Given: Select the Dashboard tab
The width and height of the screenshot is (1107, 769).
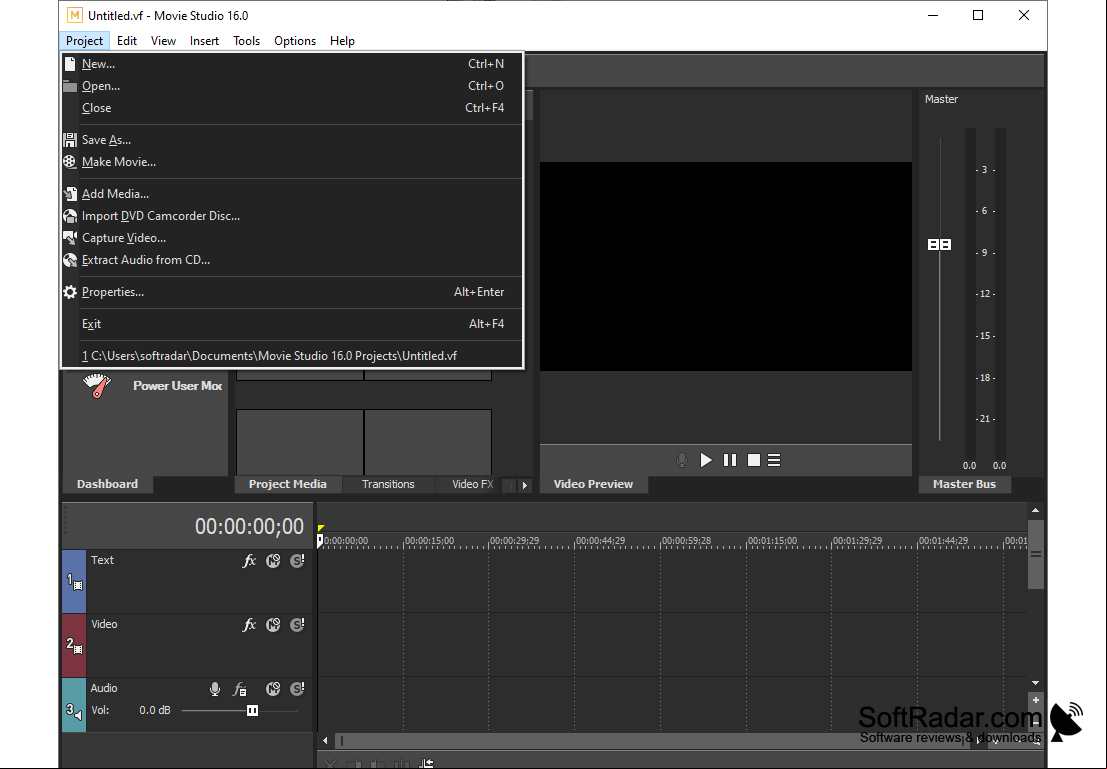Looking at the screenshot, I should click(x=107, y=484).
